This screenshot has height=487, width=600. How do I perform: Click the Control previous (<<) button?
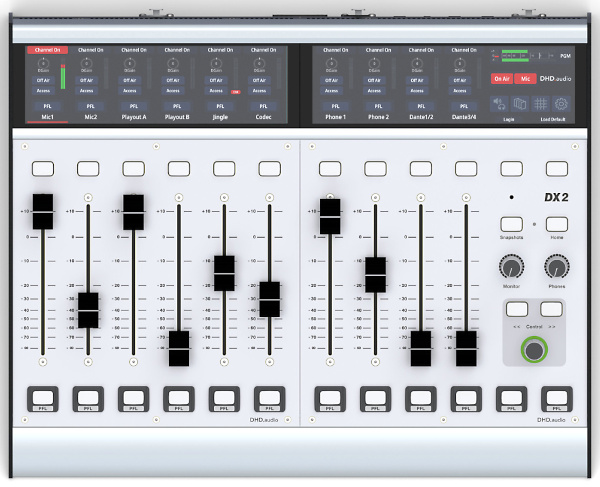tap(517, 309)
